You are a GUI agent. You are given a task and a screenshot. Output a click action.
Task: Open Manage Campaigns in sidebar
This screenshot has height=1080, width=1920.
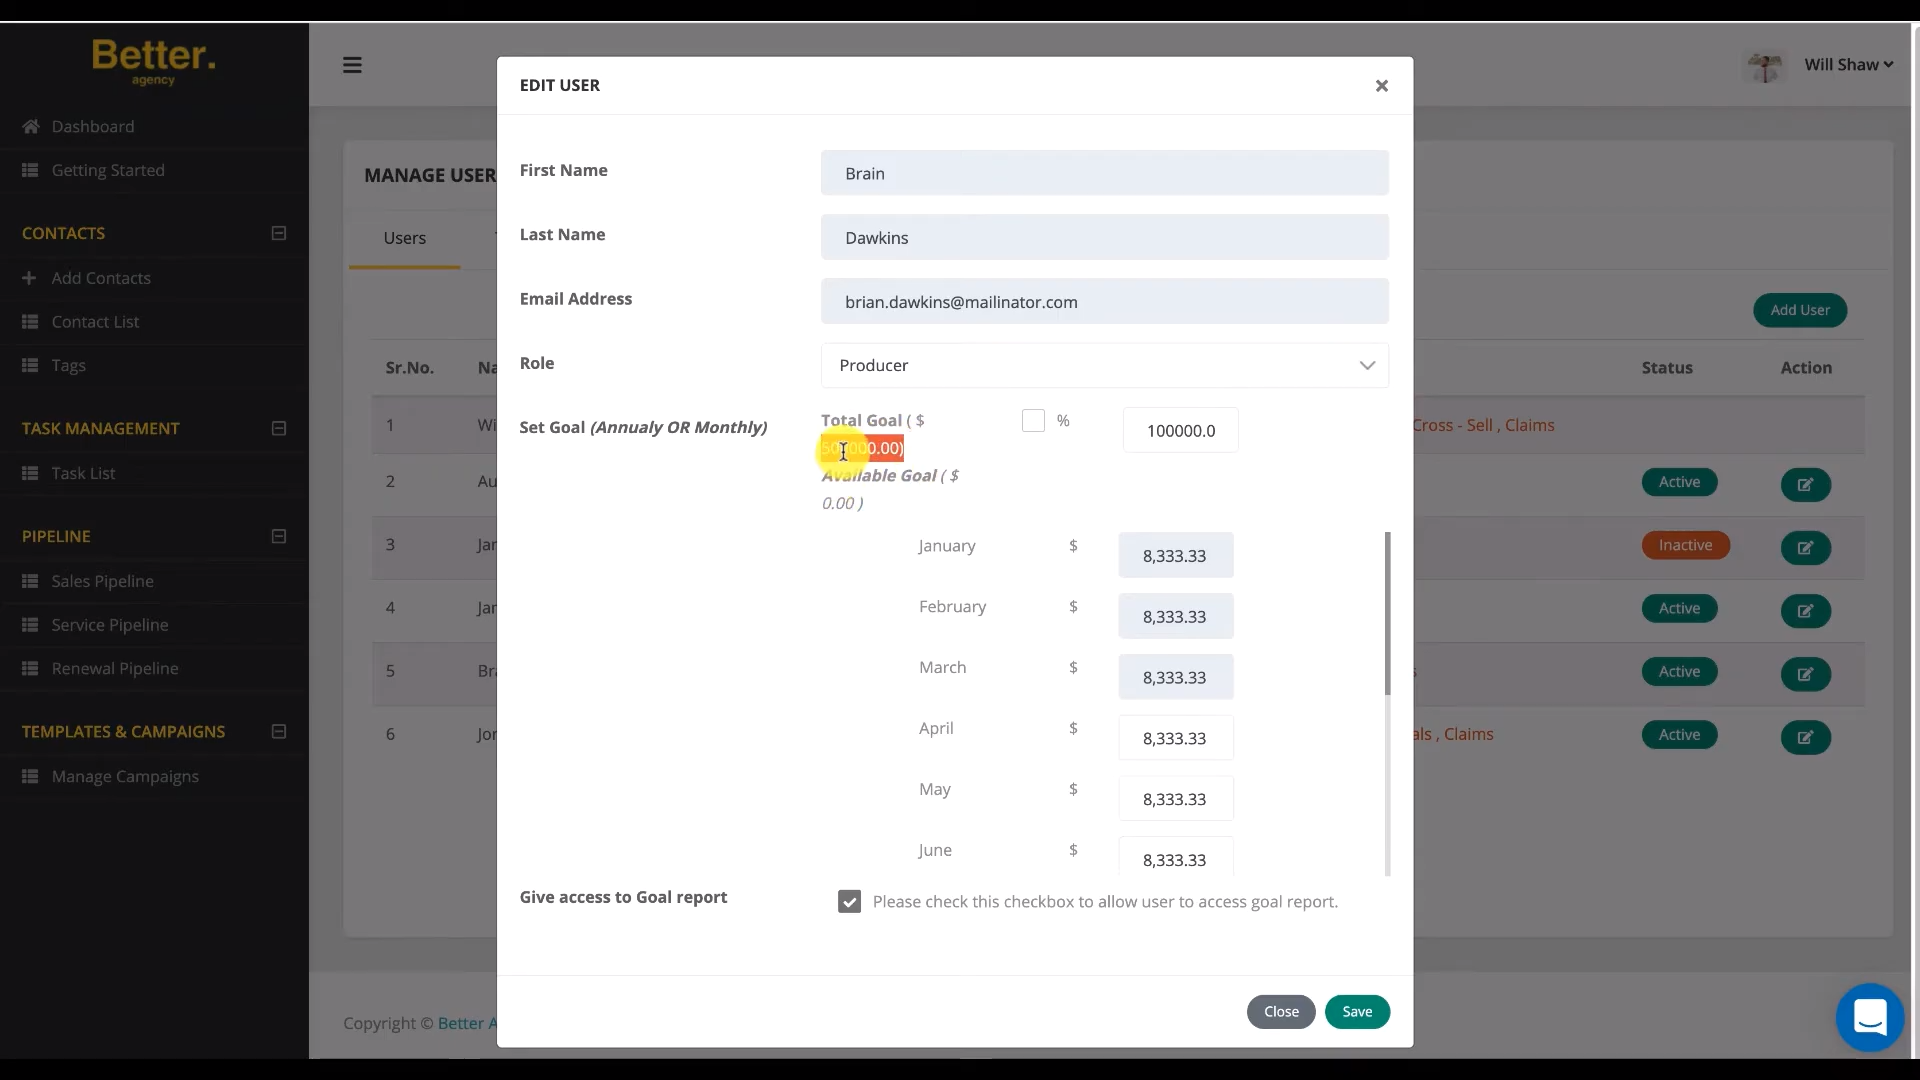pyautogui.click(x=125, y=777)
